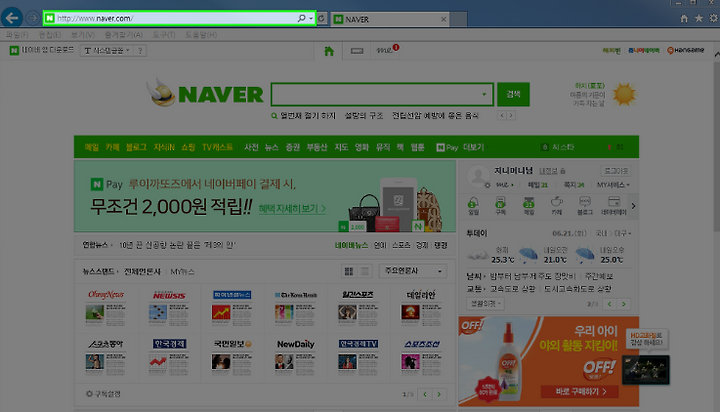Open the Hangame link

pyautogui.click(x=686, y=50)
